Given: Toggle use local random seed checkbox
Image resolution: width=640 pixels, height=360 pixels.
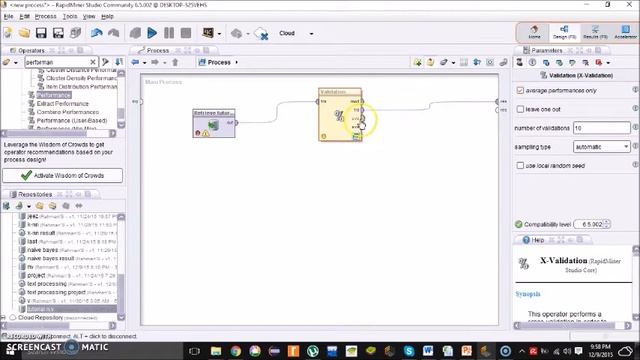Looking at the screenshot, I should (520, 165).
